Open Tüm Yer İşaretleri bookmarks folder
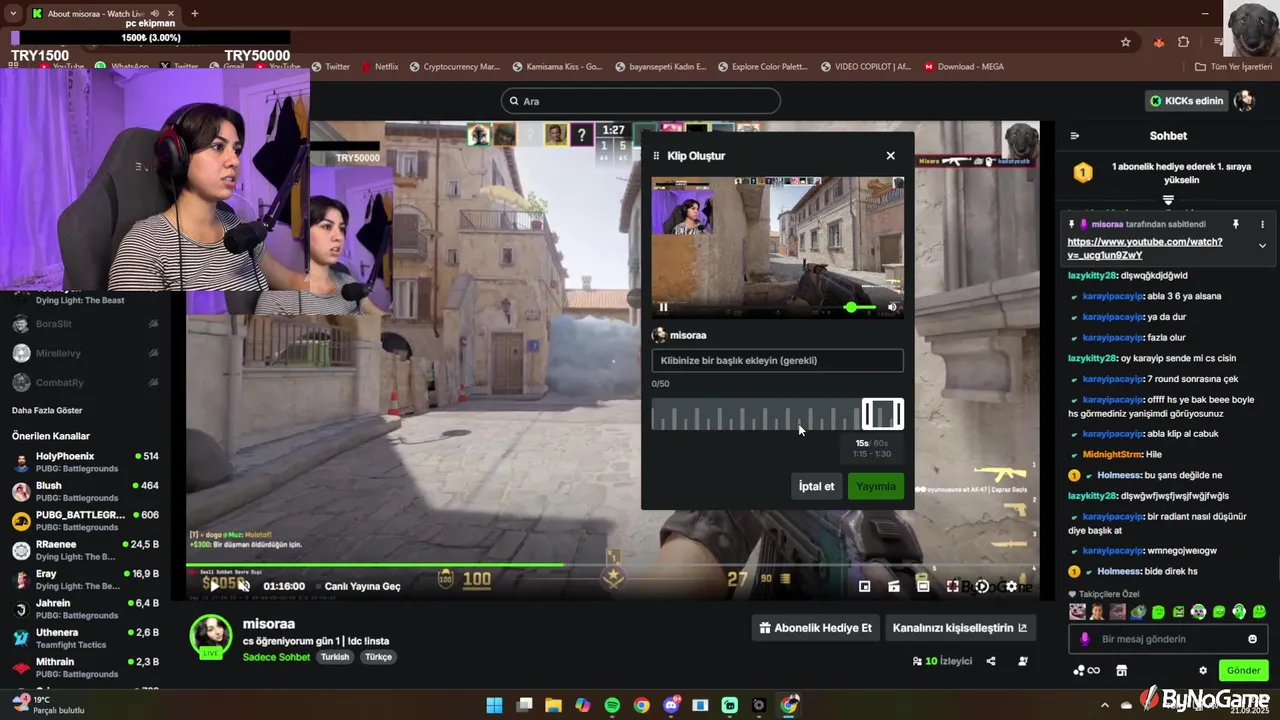 (1233, 67)
